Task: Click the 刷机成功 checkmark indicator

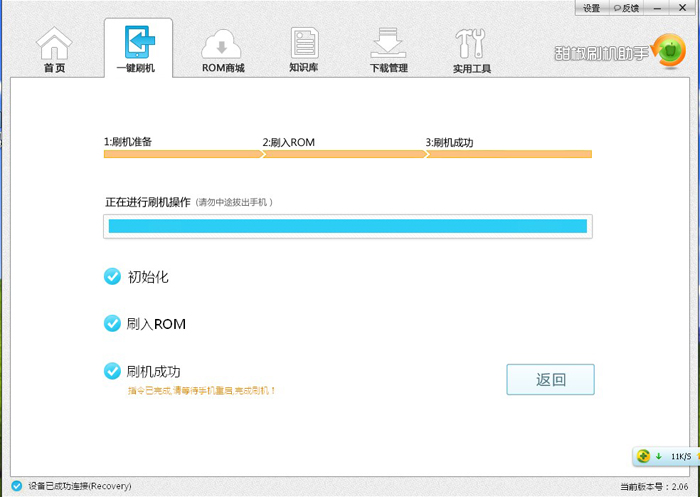Action: pyautogui.click(x=112, y=371)
